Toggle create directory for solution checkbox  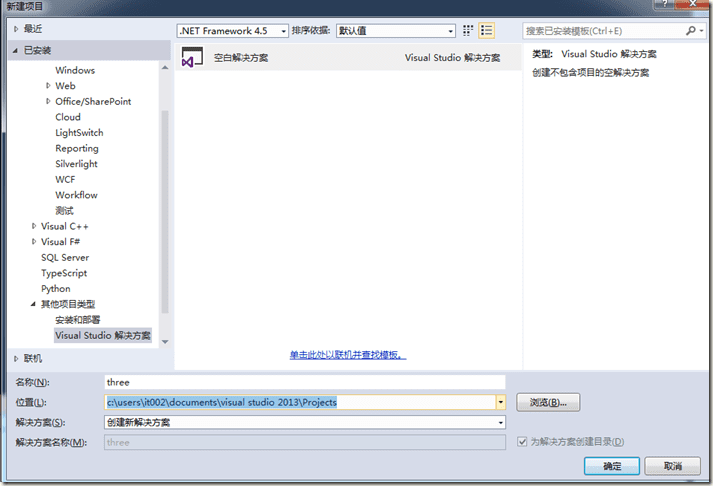click(x=522, y=441)
